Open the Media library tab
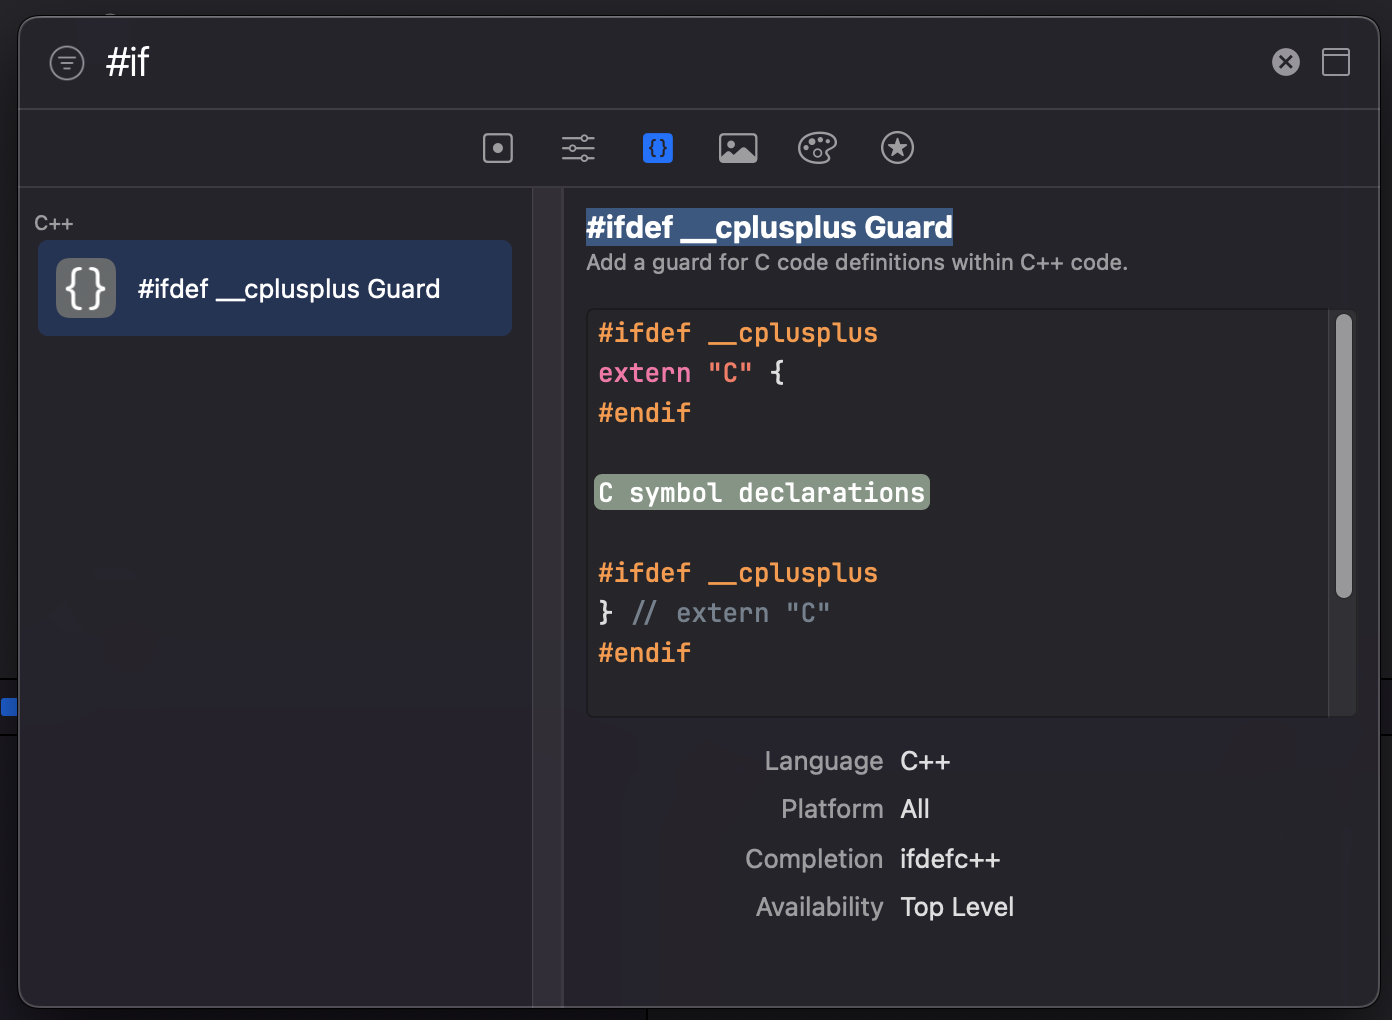 pos(738,148)
